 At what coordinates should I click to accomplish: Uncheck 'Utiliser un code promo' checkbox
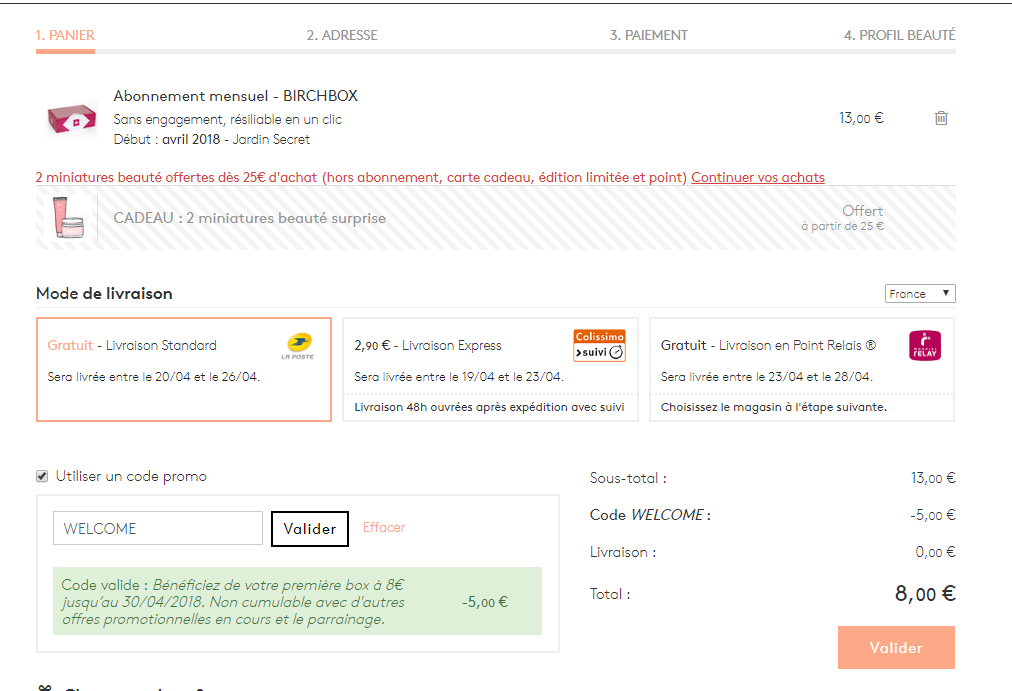42,476
